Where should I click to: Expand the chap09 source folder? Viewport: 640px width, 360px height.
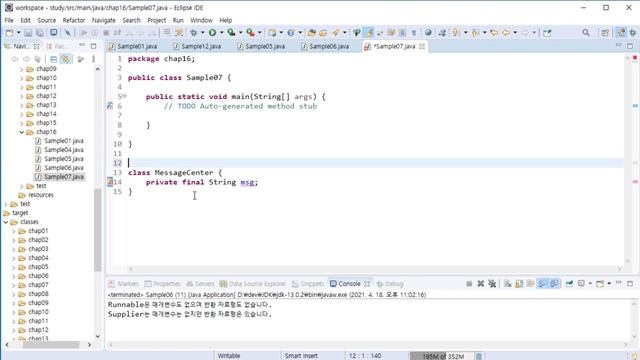click(22, 69)
